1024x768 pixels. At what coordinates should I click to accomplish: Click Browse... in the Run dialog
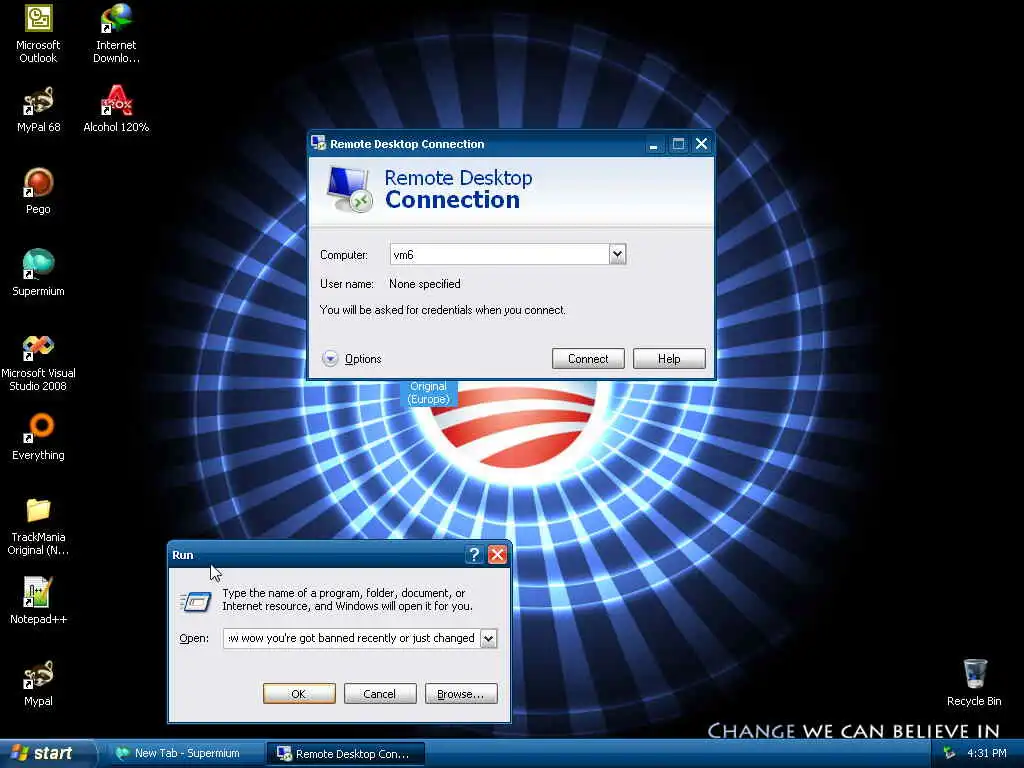[461, 694]
